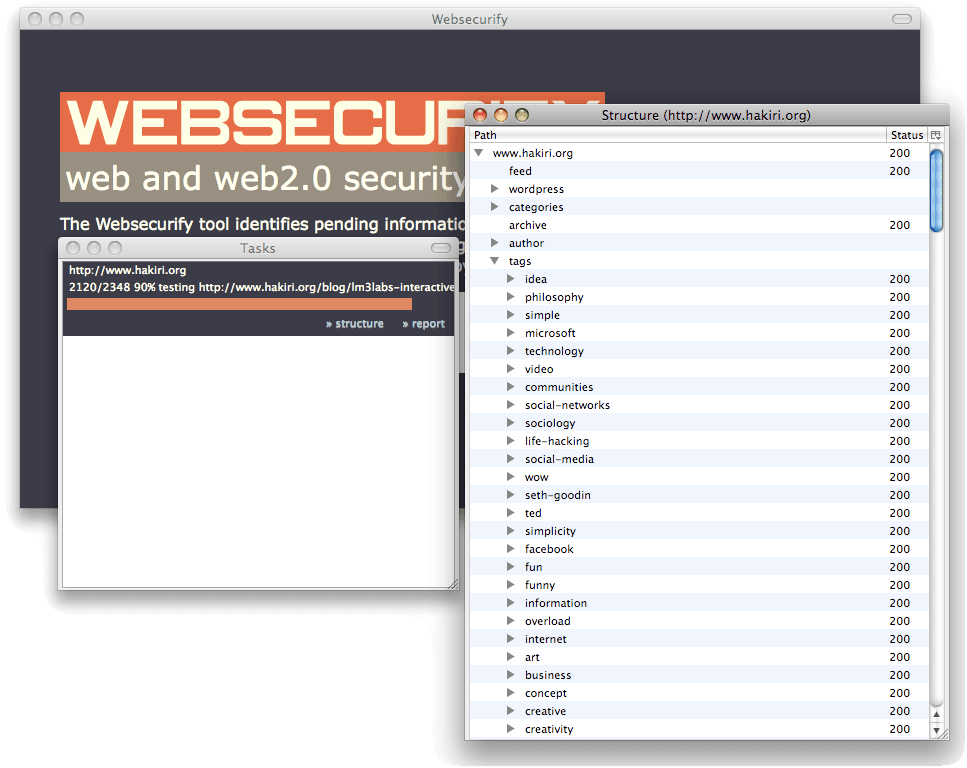
Task: Select the life-hacking tag row
Action: tap(699, 440)
